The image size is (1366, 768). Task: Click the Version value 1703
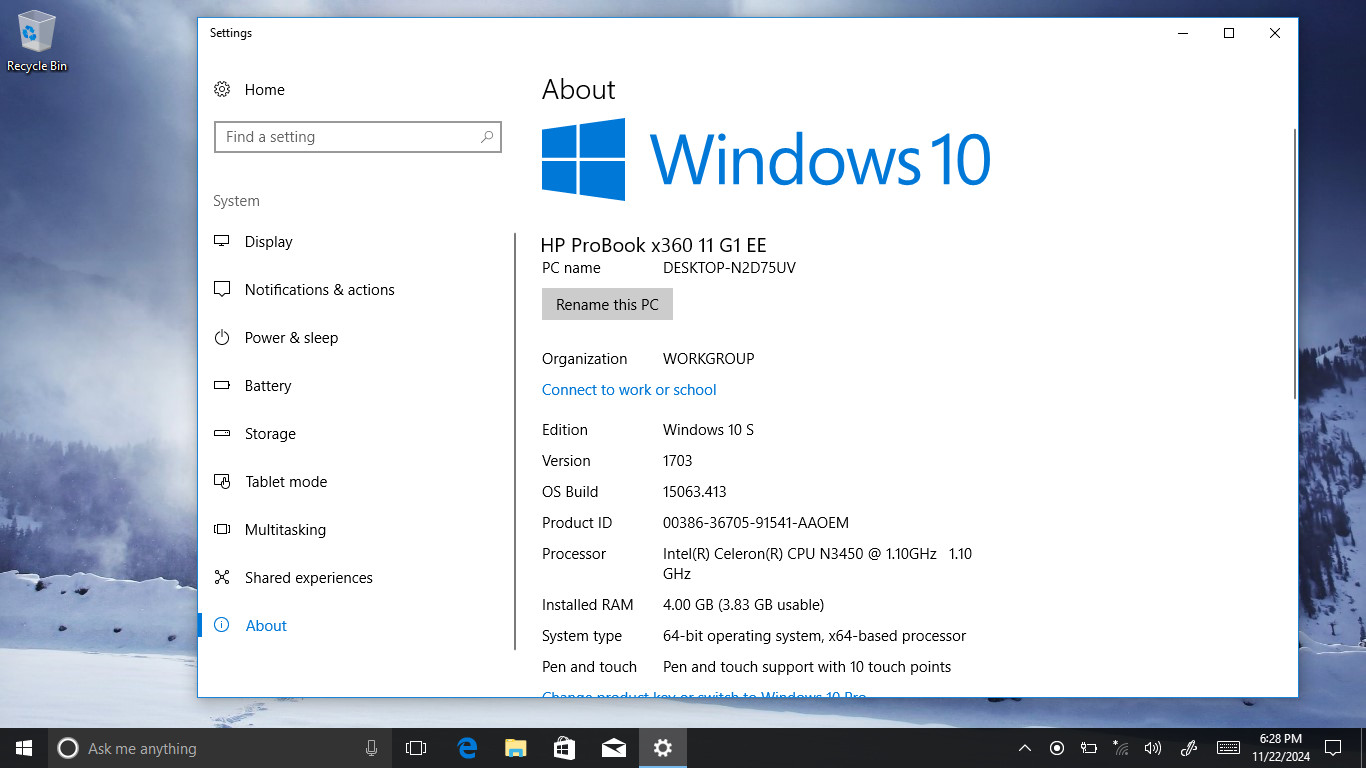pos(678,460)
